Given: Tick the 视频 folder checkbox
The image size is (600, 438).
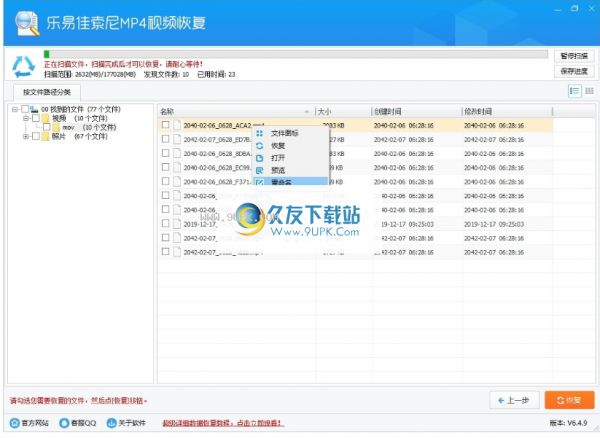Looking at the screenshot, I should (x=36, y=118).
